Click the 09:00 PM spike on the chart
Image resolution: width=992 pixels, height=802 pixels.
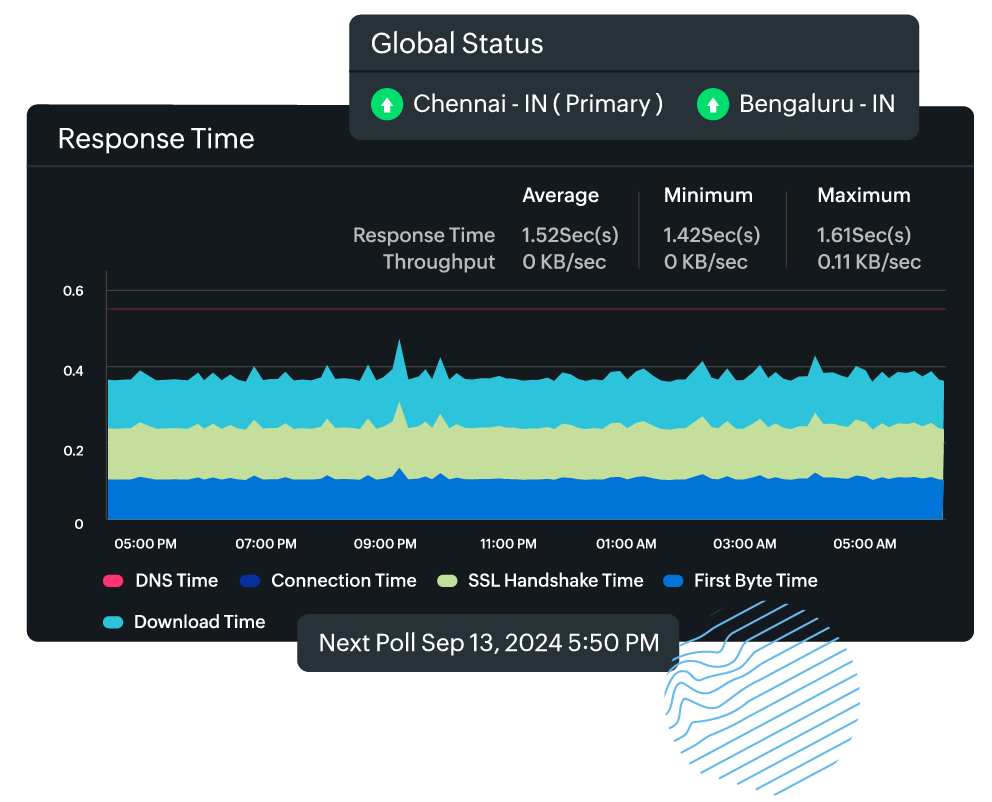click(399, 345)
